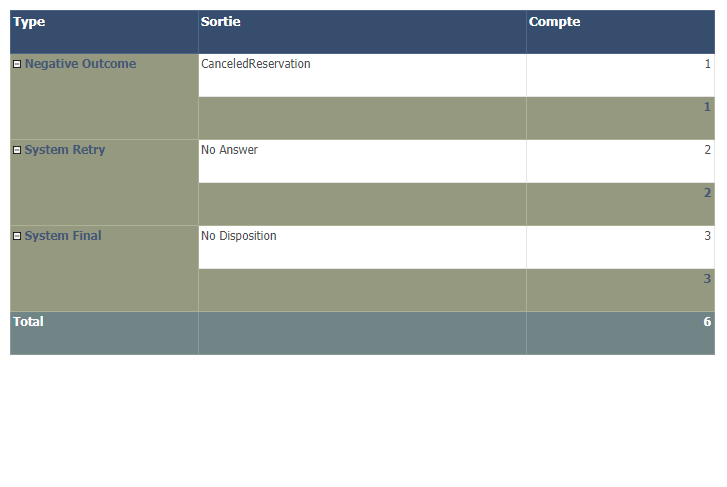Sort by the Sortie column header

(x=220, y=21)
